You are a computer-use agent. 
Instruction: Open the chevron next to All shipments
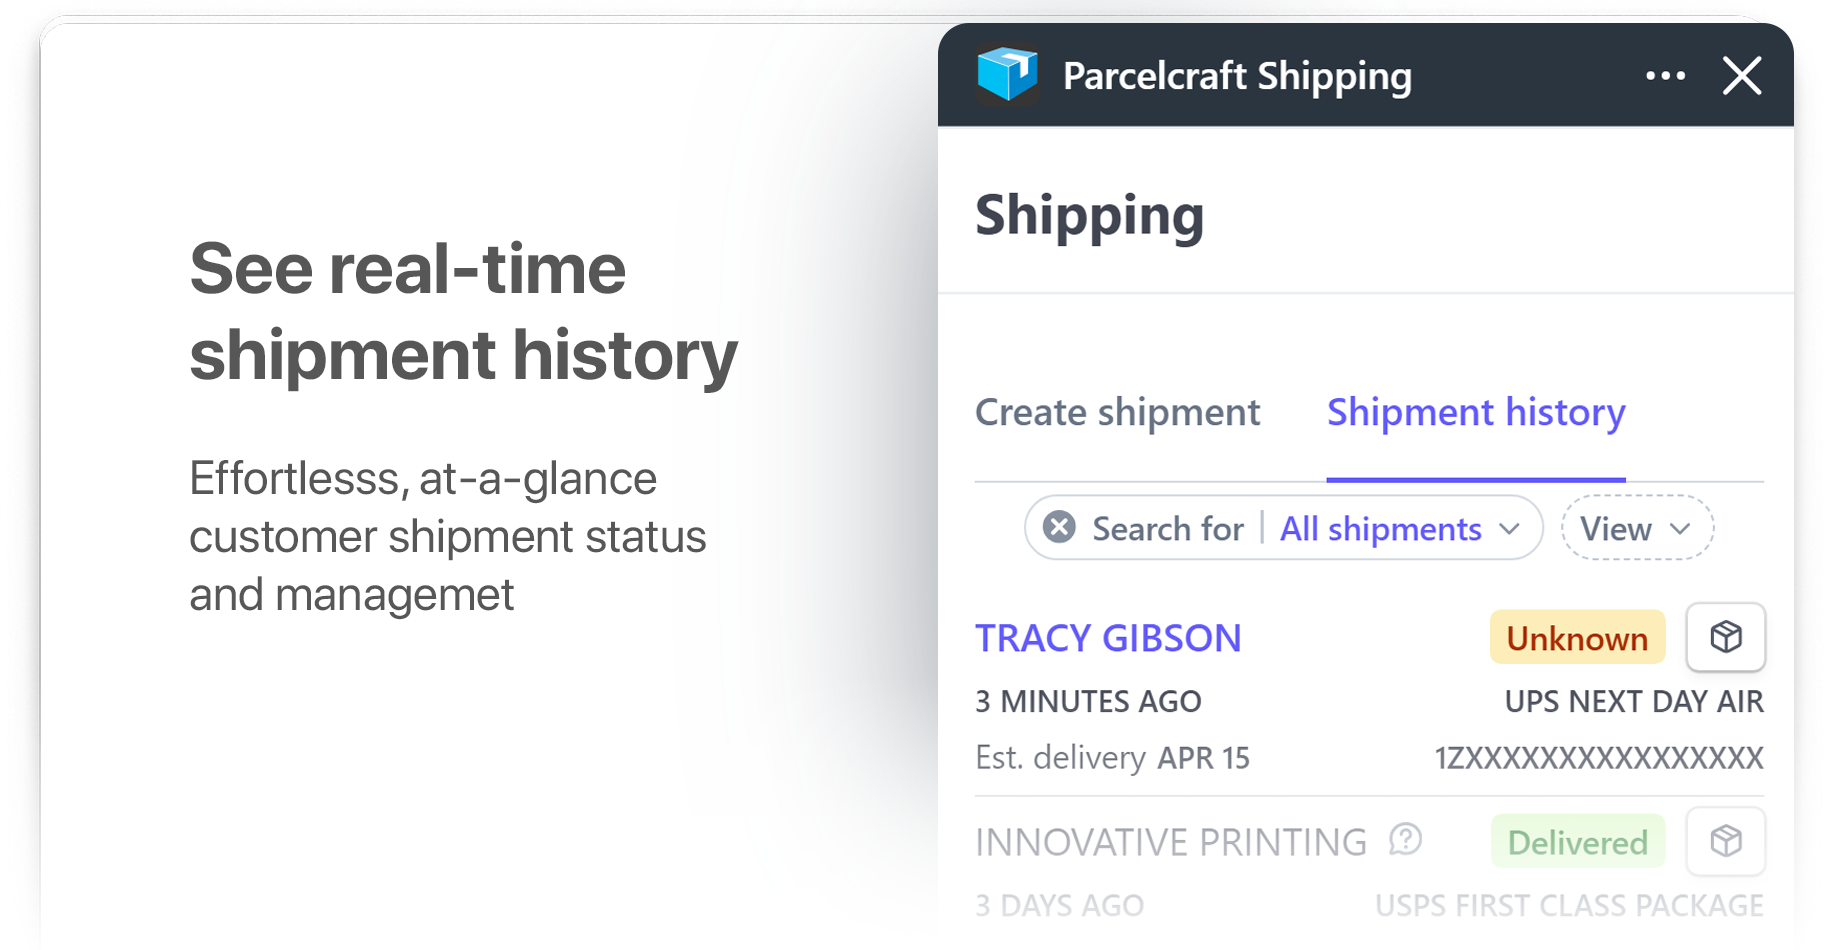click(1510, 530)
